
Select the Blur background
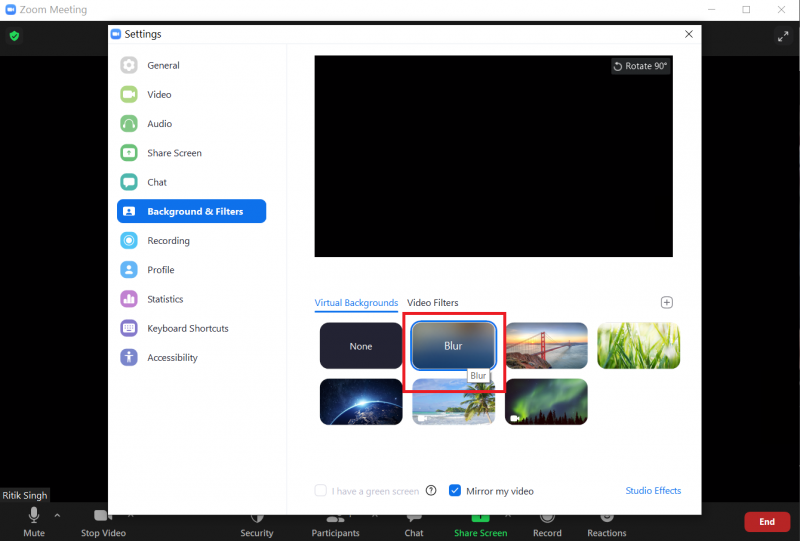(453, 346)
